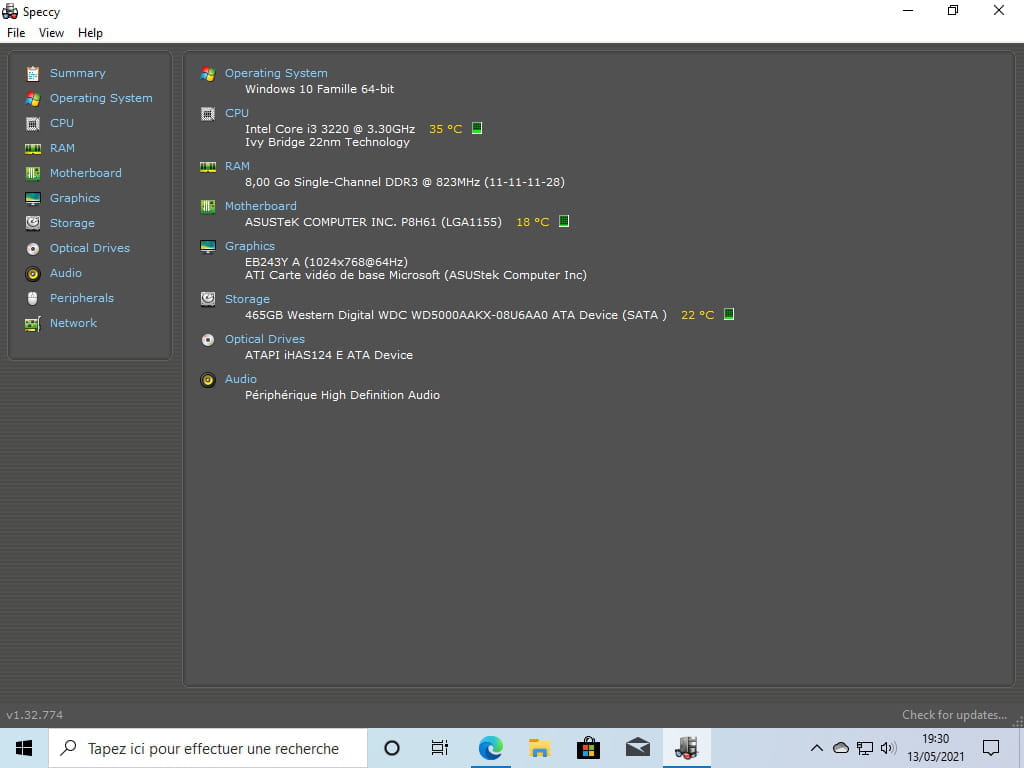Click the motherboard temperature value 18 °C
This screenshot has width=1024, height=768.
tap(532, 222)
